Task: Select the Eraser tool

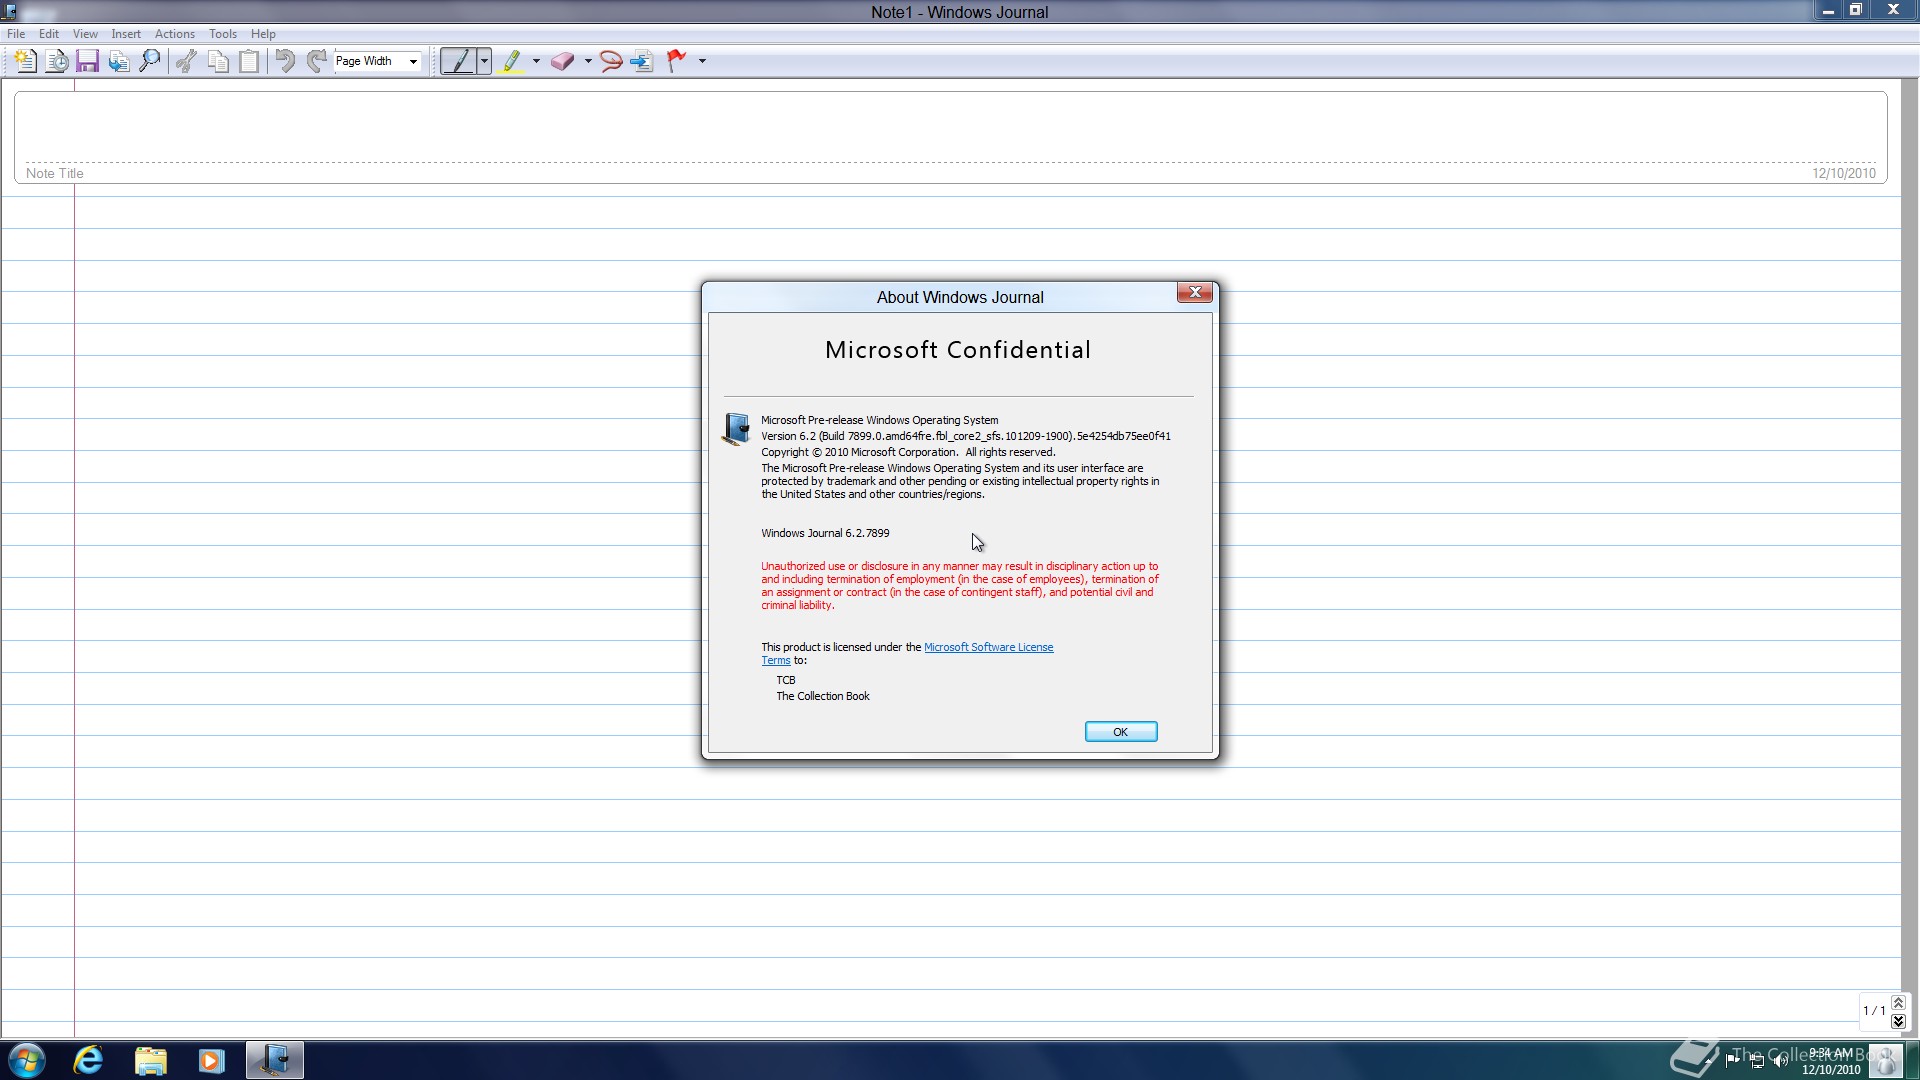Action: point(562,61)
